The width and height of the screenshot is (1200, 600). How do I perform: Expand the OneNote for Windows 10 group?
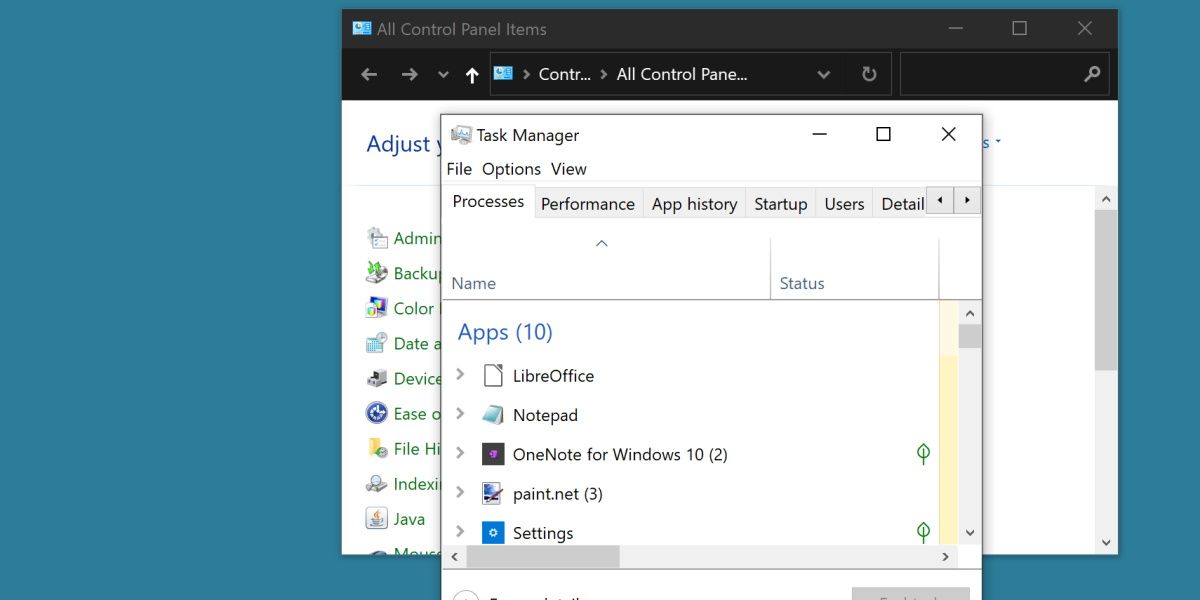point(460,453)
